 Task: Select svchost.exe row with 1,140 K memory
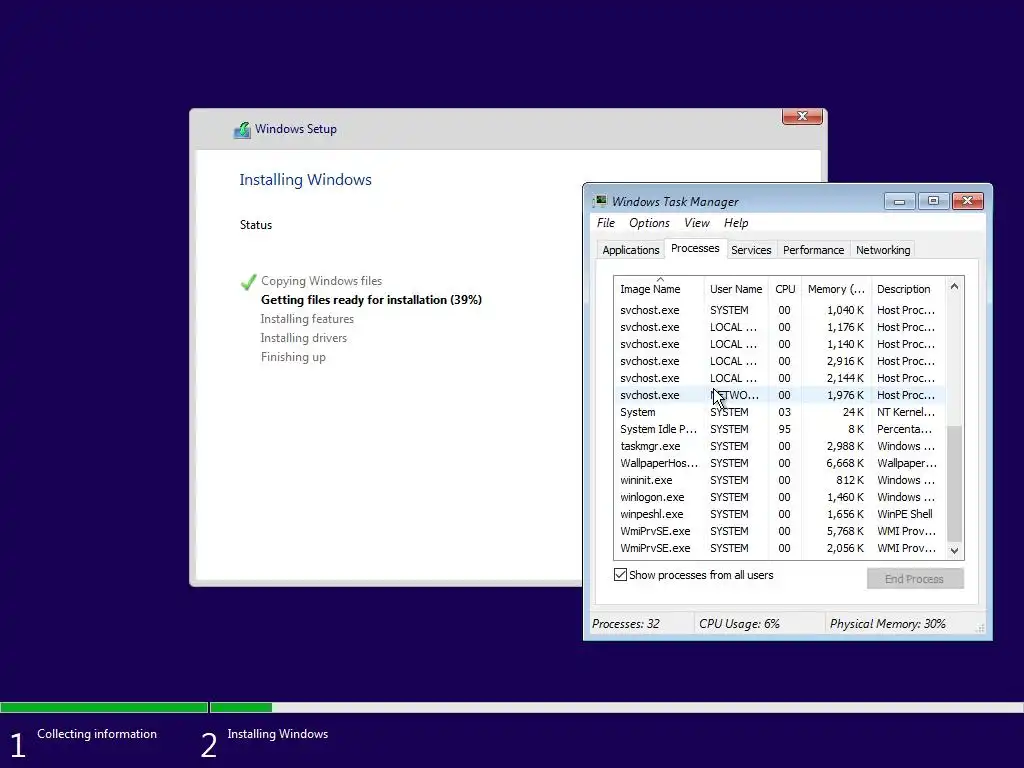click(x=780, y=344)
